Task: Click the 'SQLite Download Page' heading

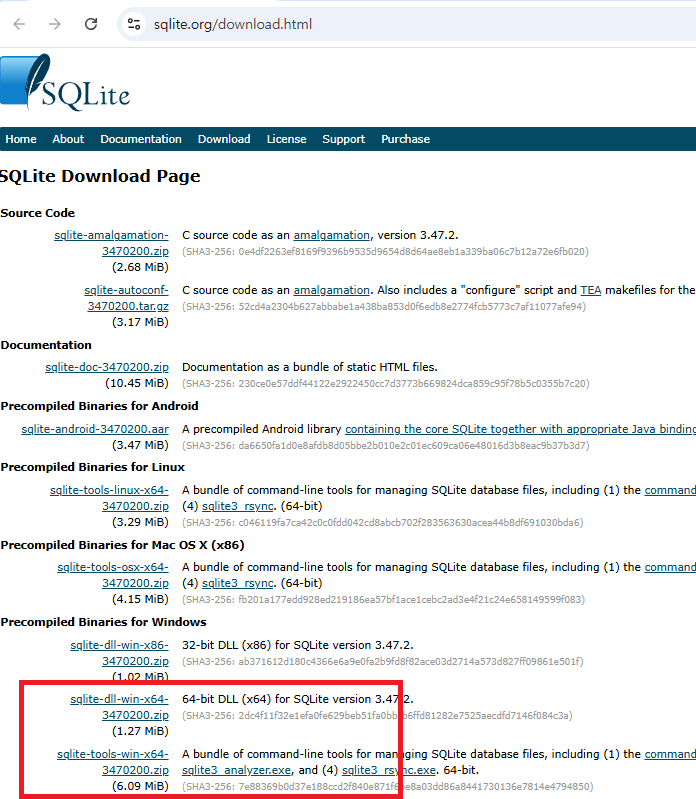Action: (100, 176)
